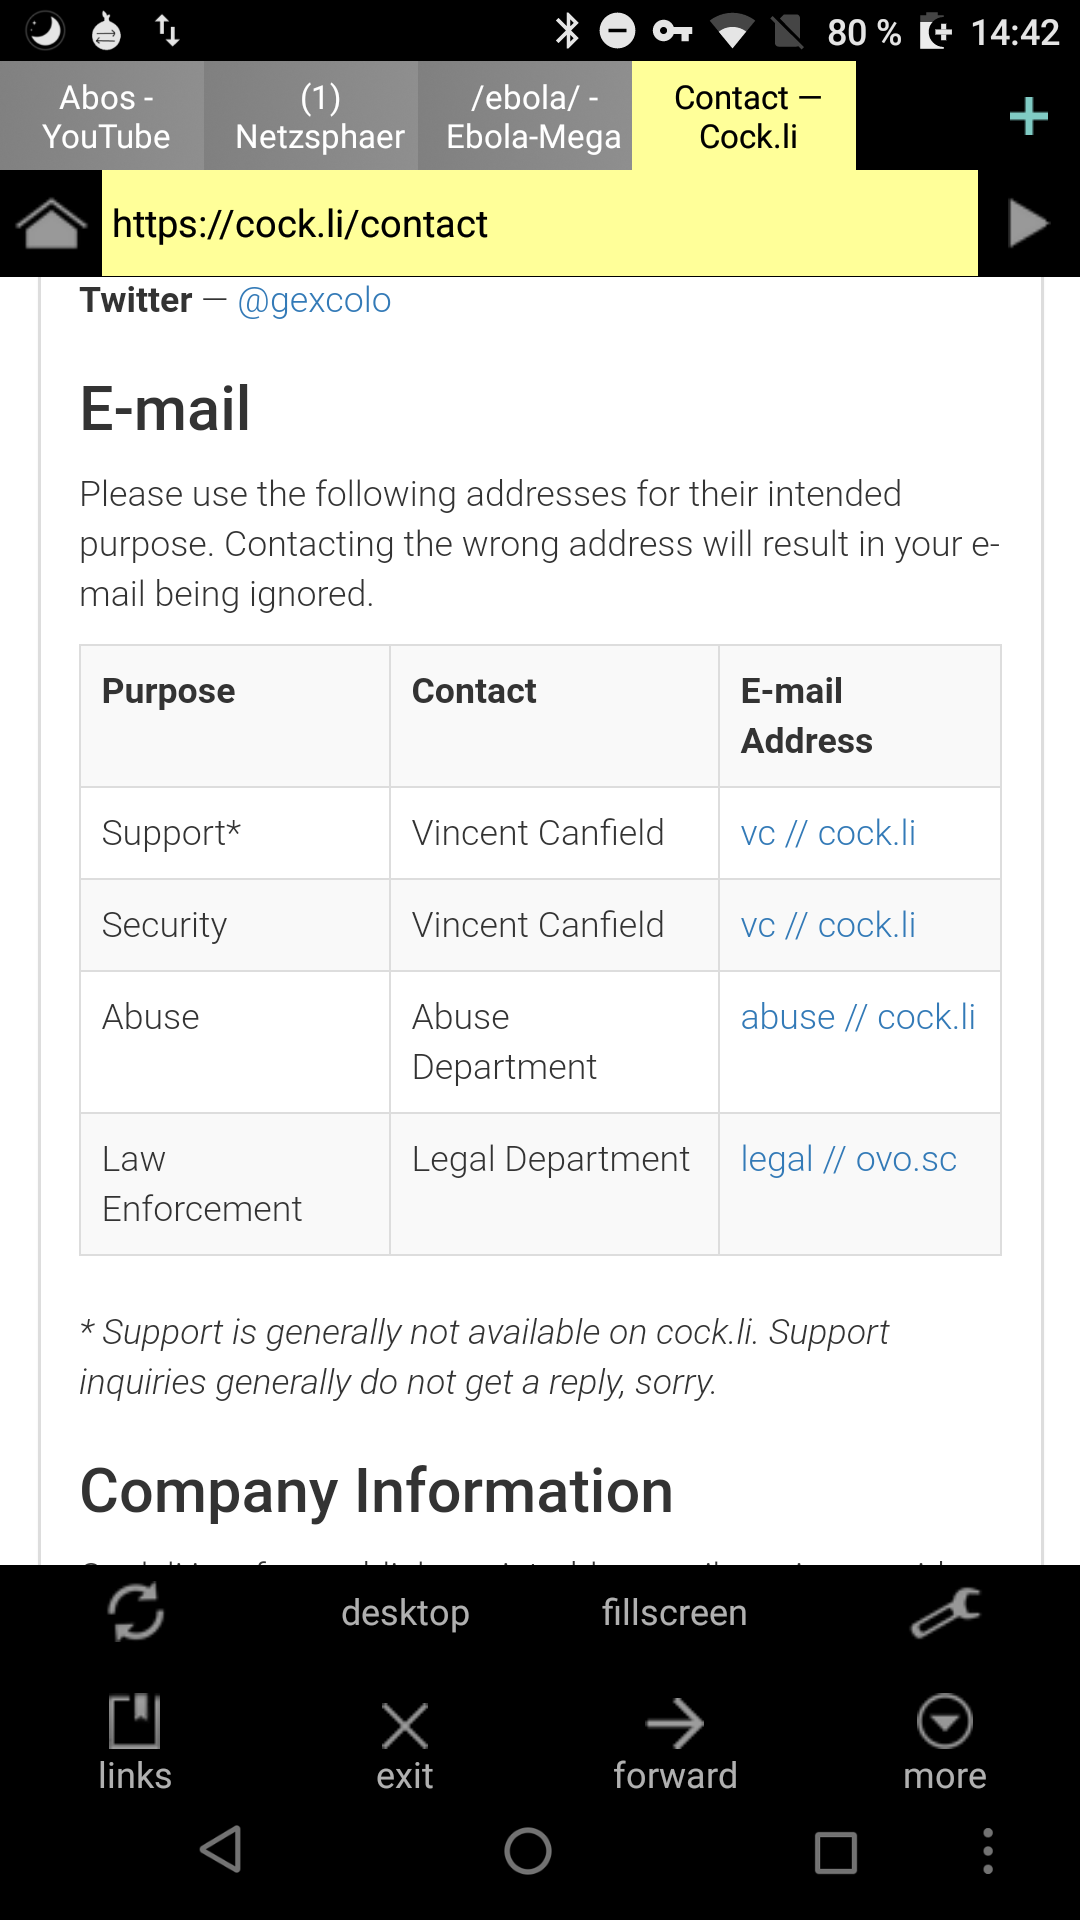The width and height of the screenshot is (1080, 1920).
Task: Open settings via the wrench icon
Action: pos(945,1612)
